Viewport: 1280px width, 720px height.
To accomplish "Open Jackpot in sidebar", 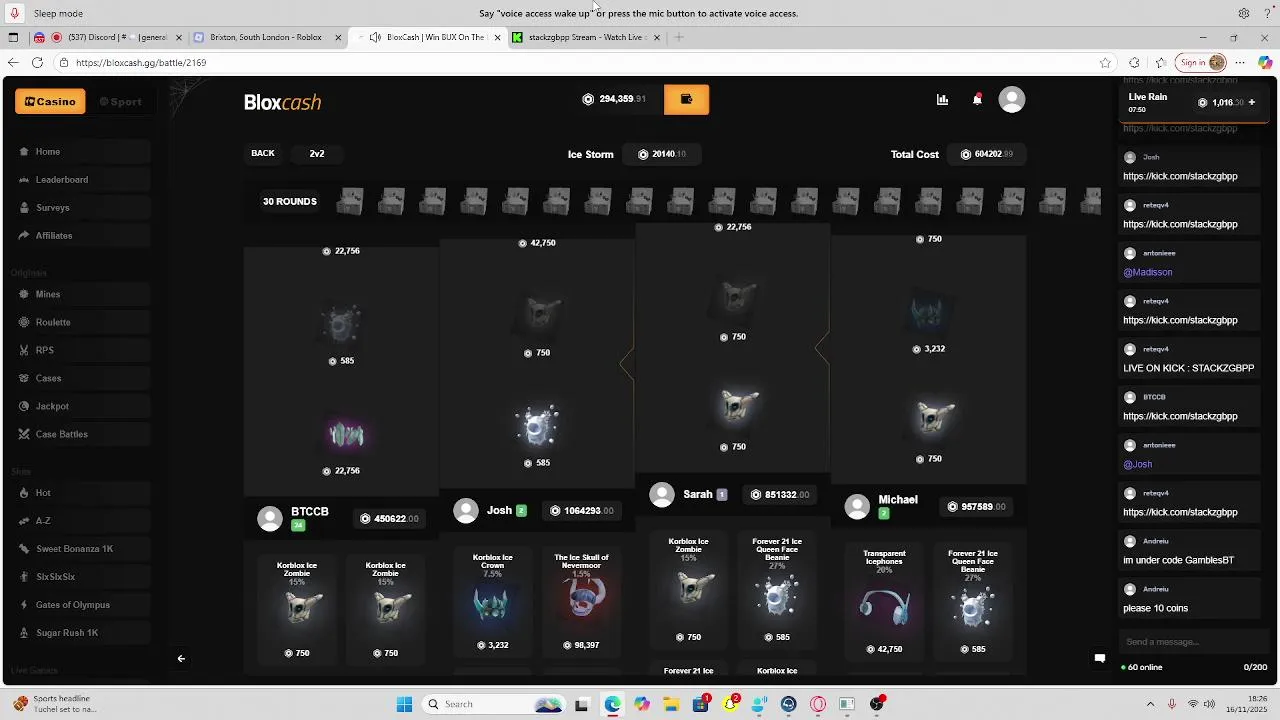I will 82,406.
